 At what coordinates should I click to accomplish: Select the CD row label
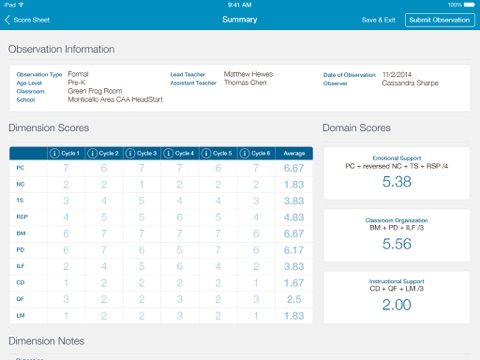[x=20, y=282]
